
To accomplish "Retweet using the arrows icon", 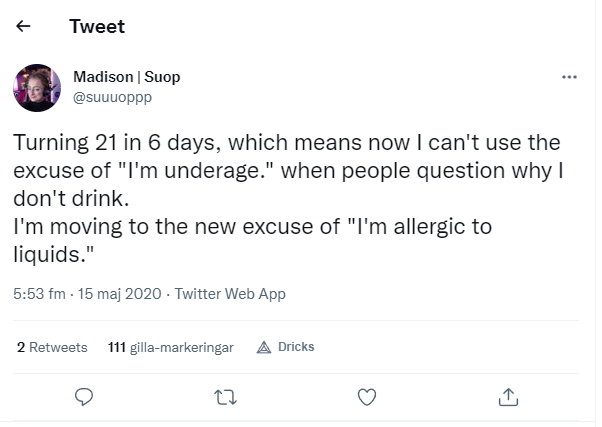I will 225,397.
